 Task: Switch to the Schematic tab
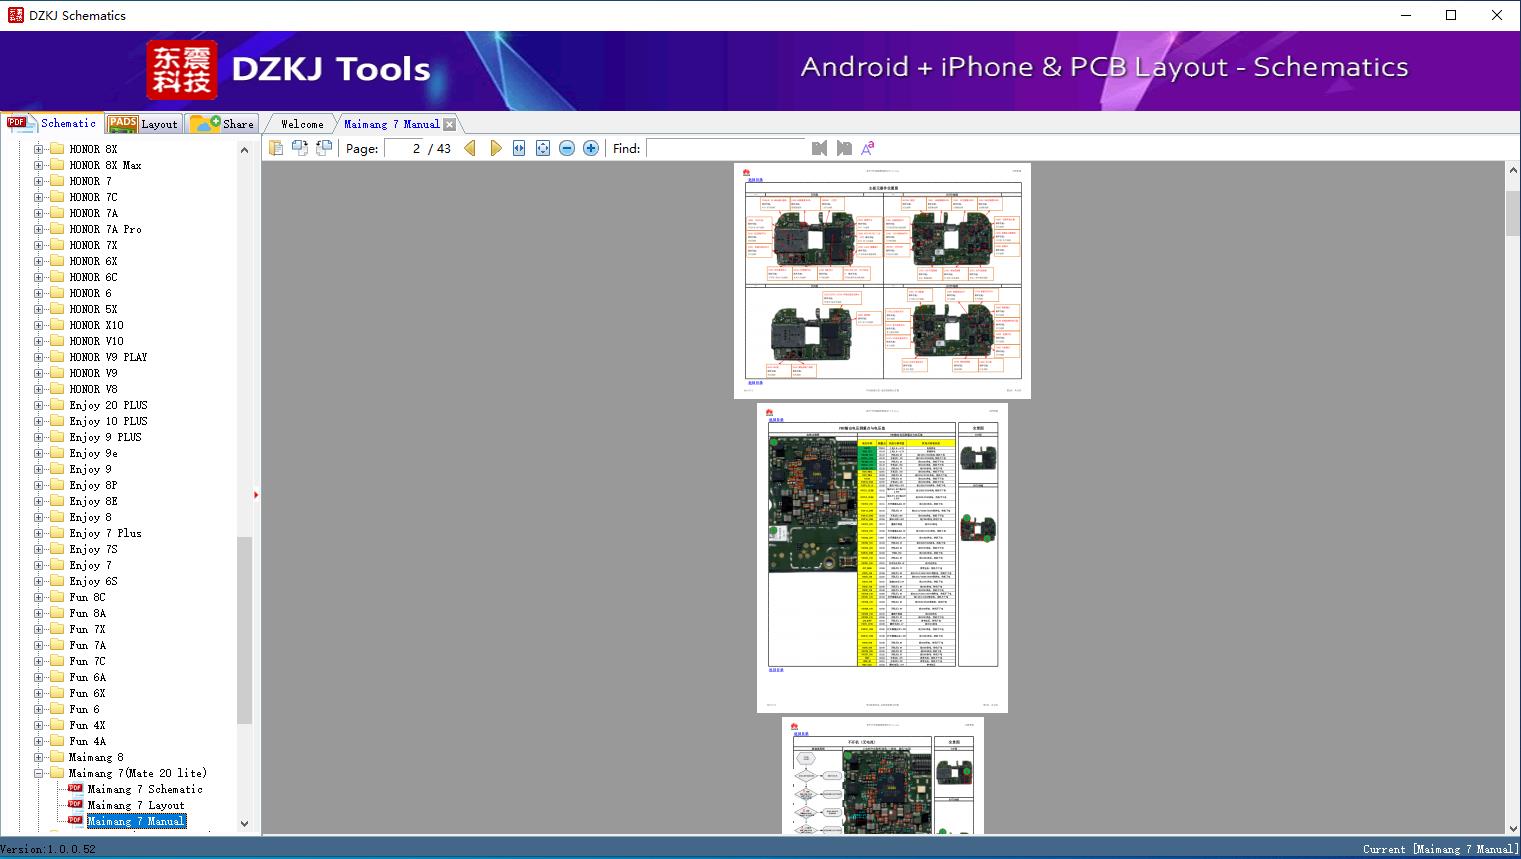pyautogui.click(x=52, y=123)
